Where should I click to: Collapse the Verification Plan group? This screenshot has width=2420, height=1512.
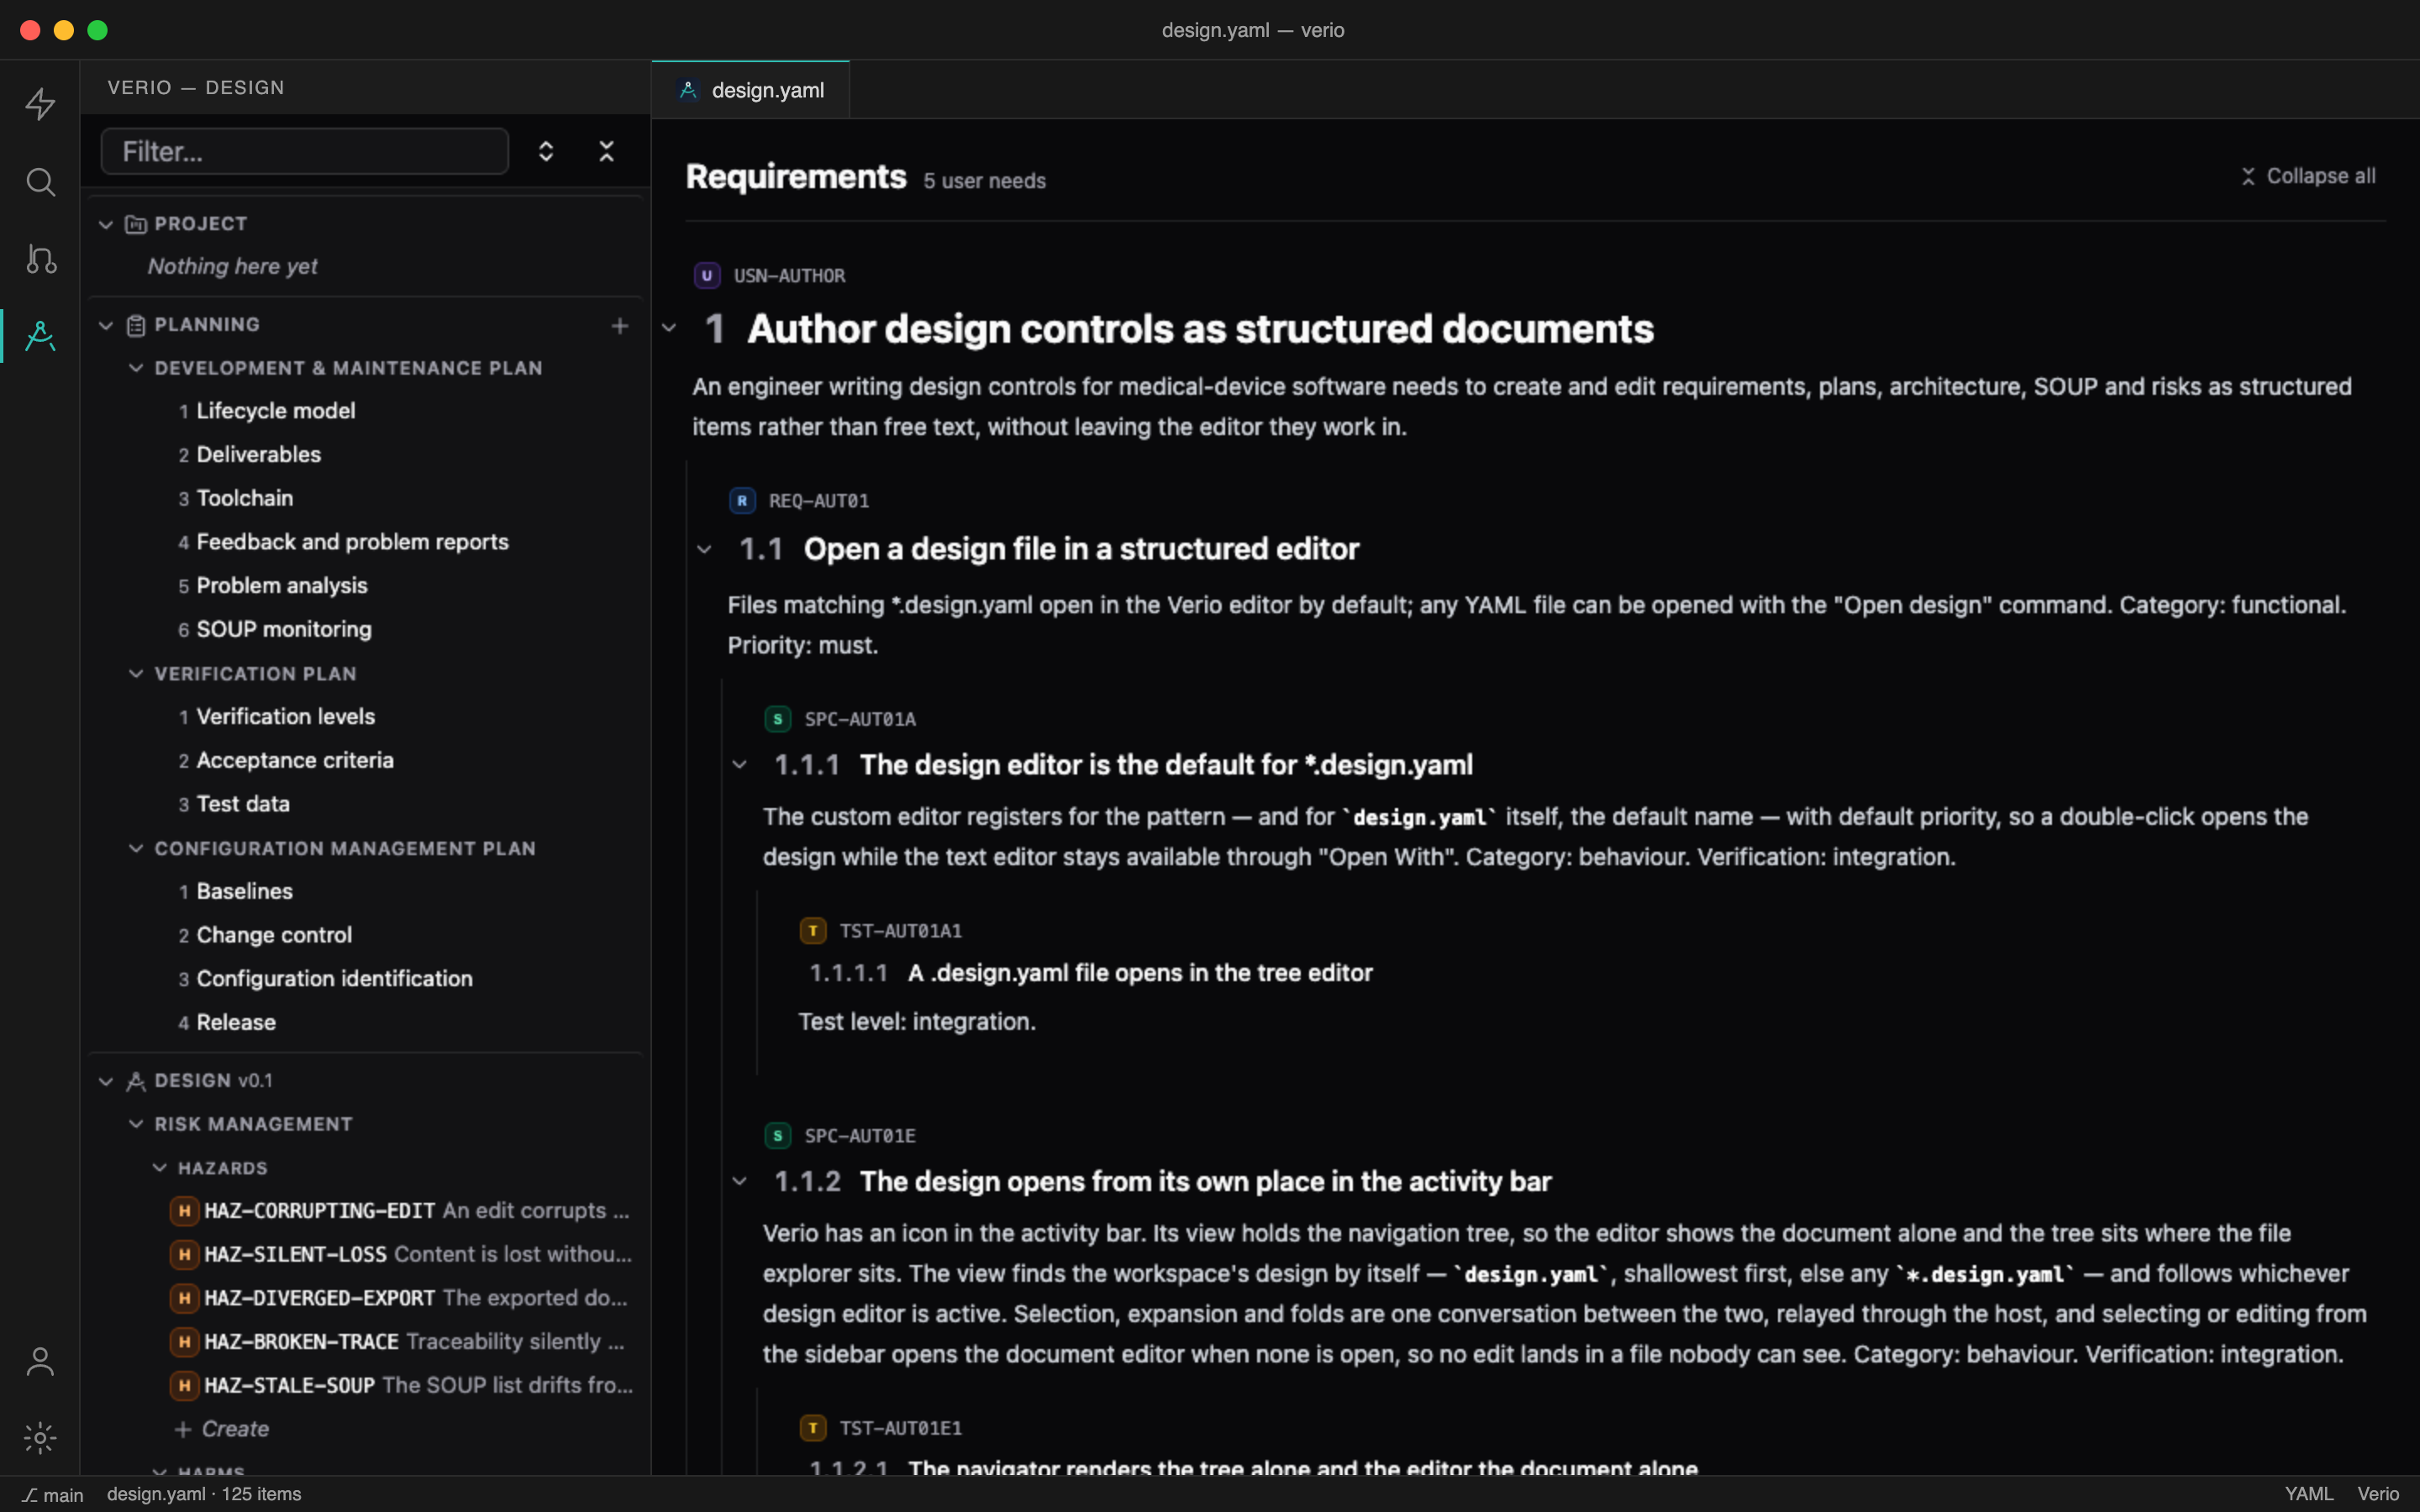(x=136, y=674)
